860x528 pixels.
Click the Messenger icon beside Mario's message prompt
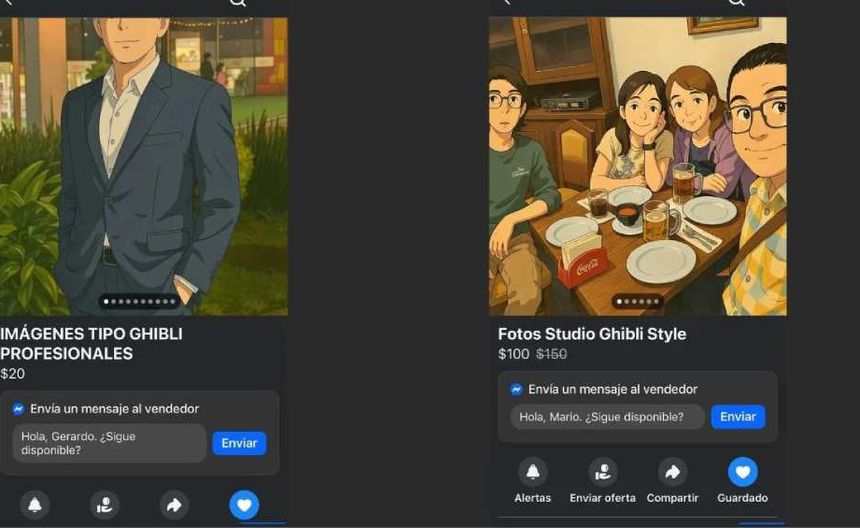coord(516,389)
